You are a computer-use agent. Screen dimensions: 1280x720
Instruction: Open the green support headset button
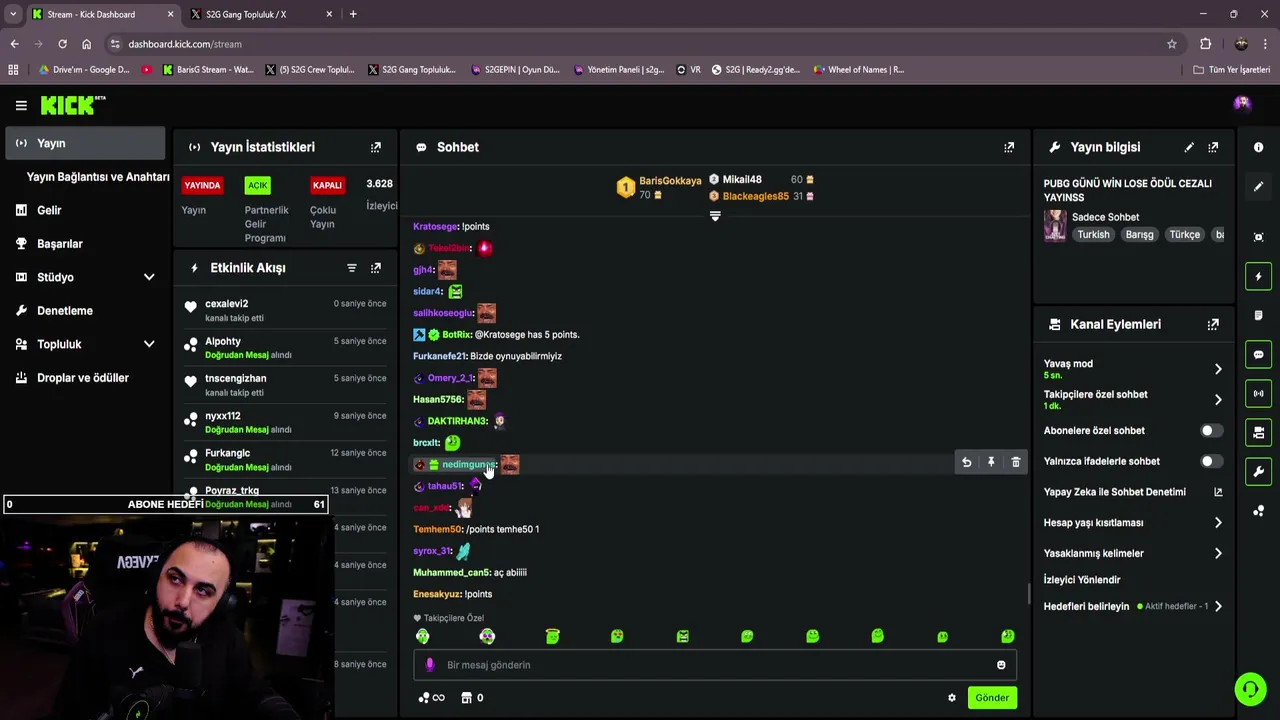[1250, 689]
